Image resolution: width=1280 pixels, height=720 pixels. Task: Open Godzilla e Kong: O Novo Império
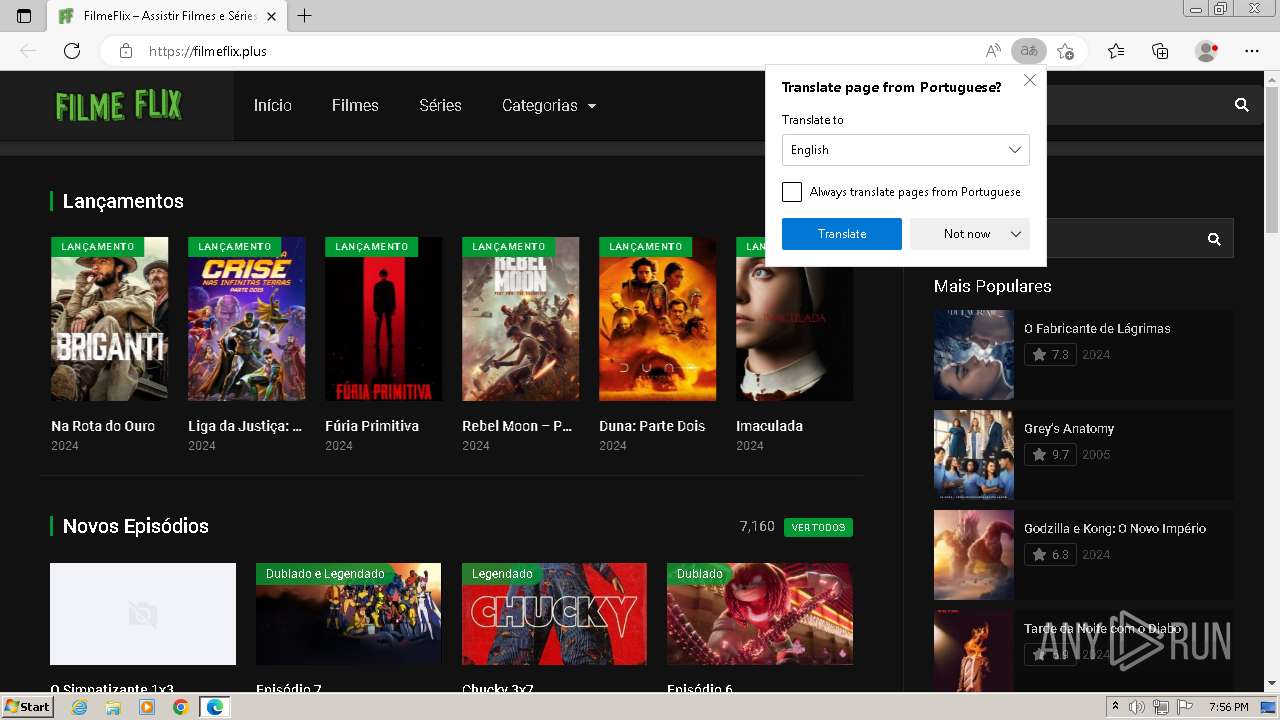(1115, 528)
